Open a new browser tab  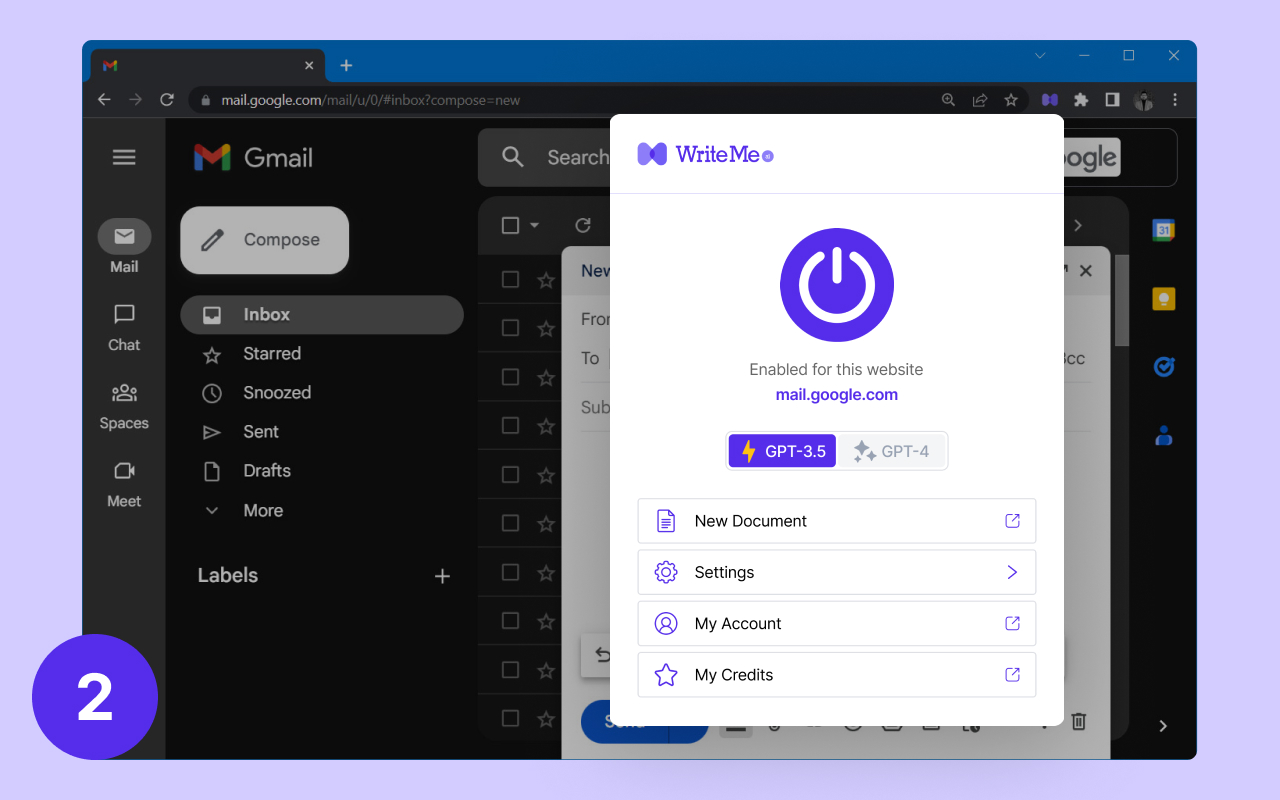346,65
